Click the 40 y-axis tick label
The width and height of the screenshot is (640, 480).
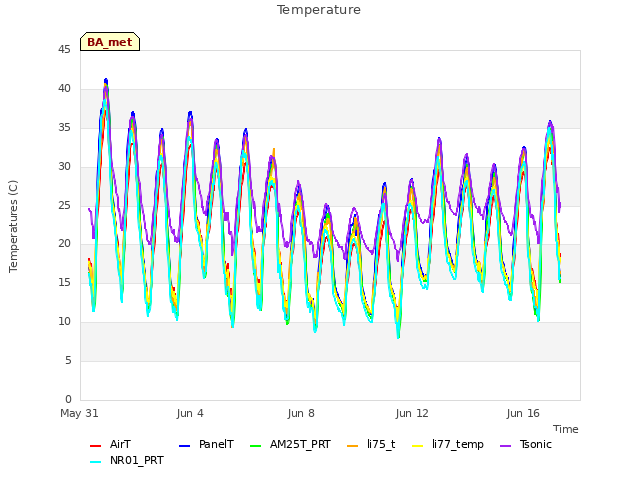coord(64,89)
